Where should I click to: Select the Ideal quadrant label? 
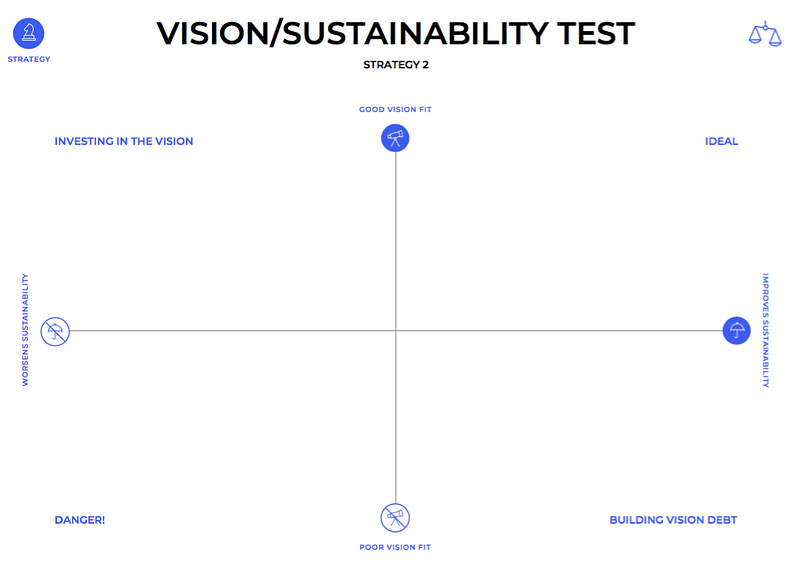point(721,141)
